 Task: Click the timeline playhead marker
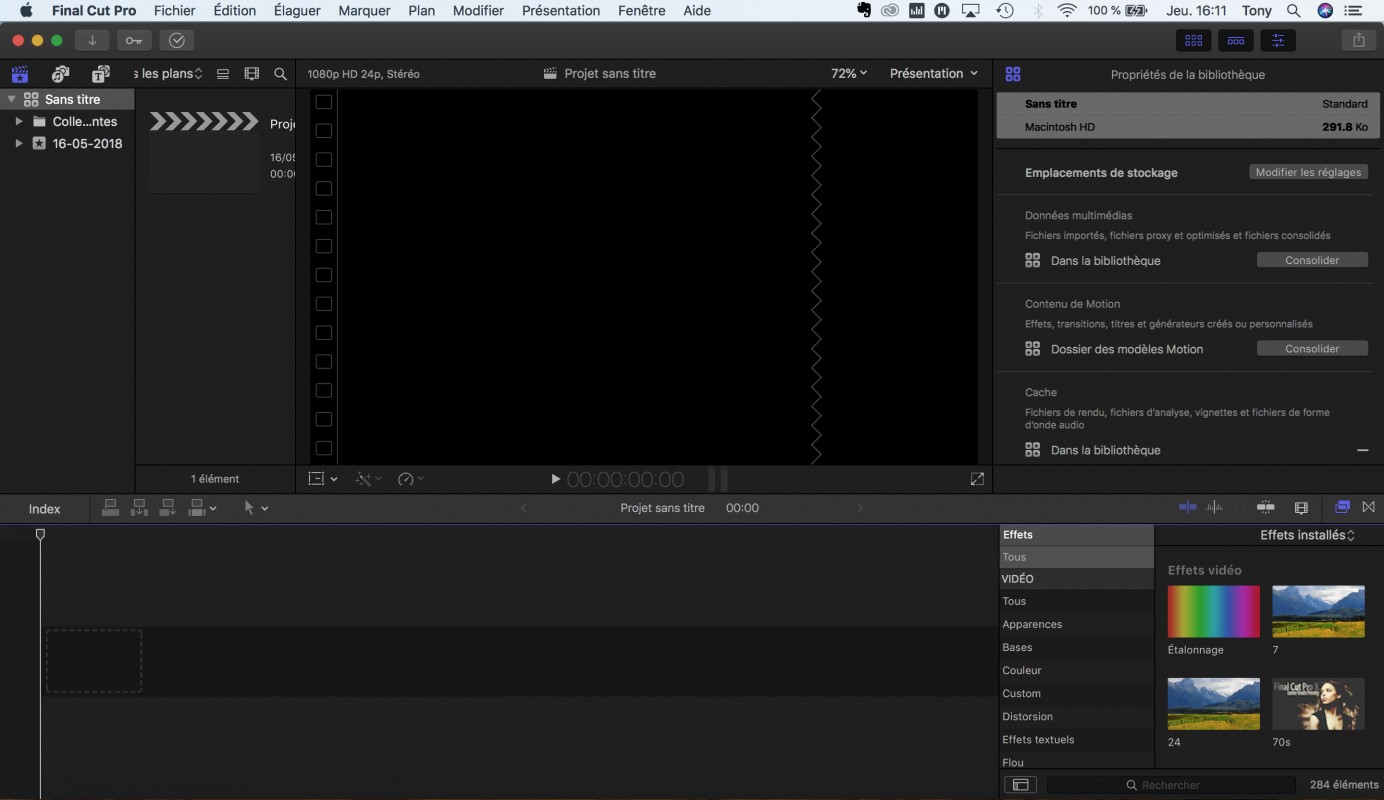click(x=40, y=535)
